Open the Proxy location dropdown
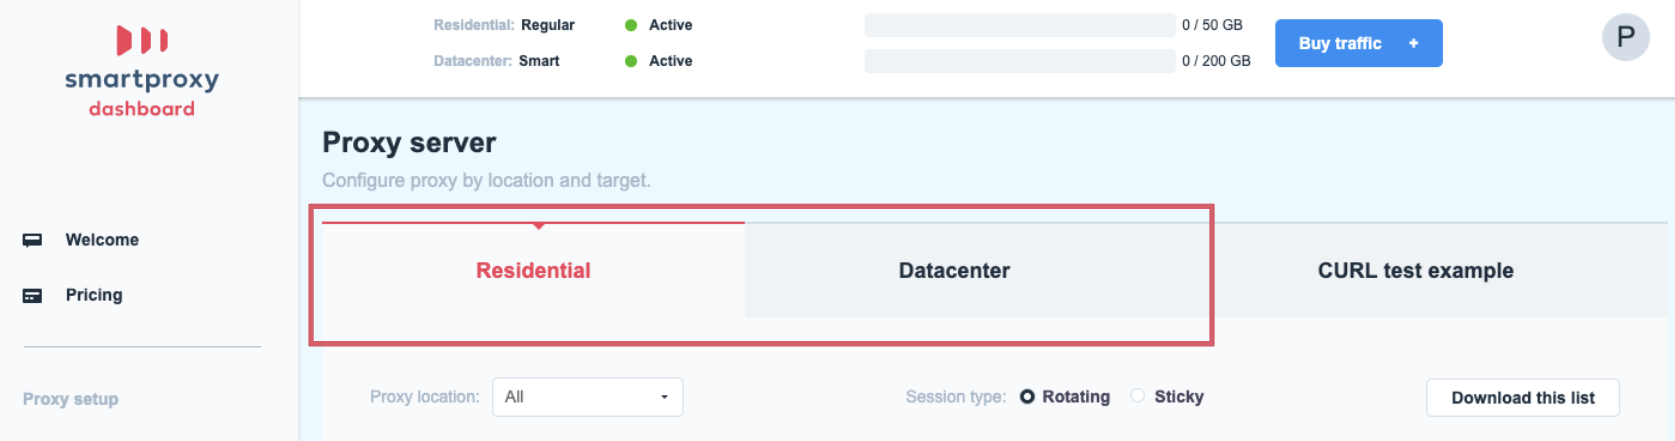1675x441 pixels. [588, 397]
